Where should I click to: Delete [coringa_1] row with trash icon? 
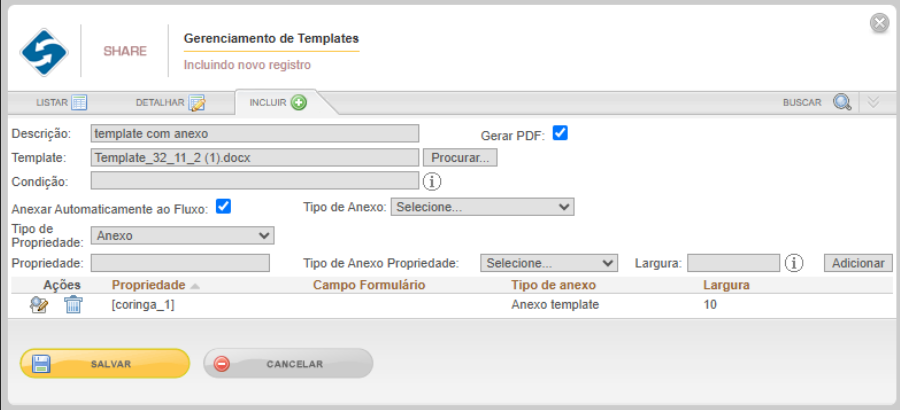[73, 305]
